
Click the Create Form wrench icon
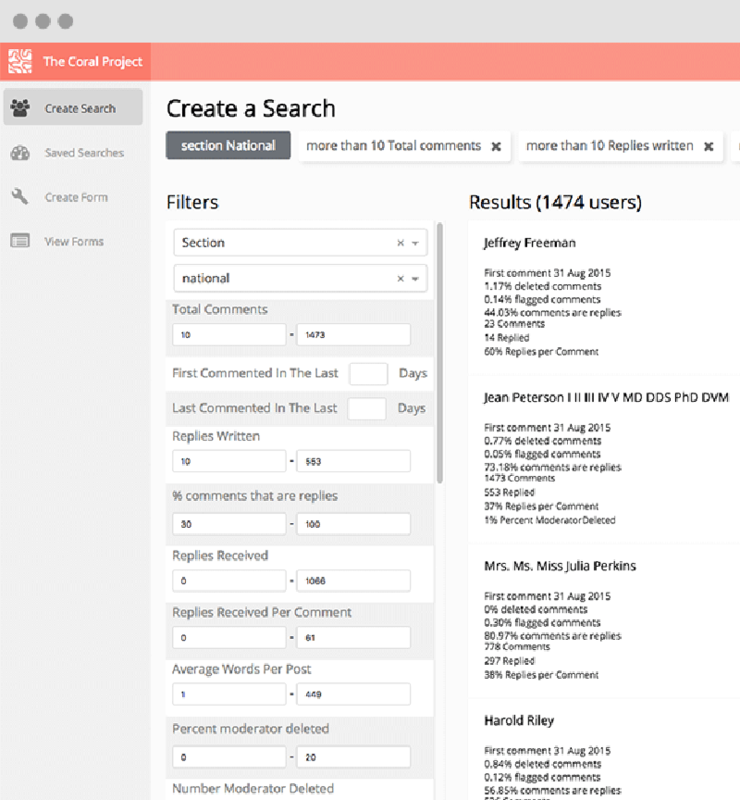click(x=20, y=197)
